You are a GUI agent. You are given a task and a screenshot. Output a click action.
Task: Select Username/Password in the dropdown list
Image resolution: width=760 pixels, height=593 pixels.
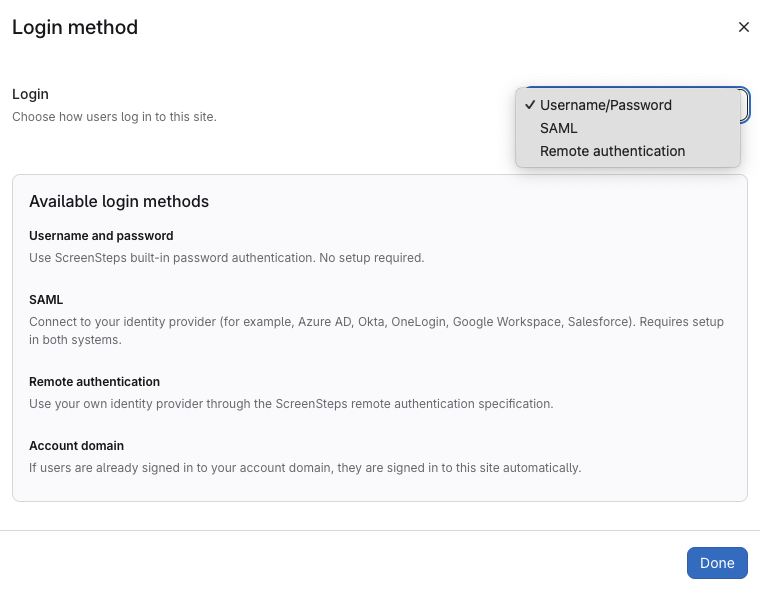(x=605, y=105)
